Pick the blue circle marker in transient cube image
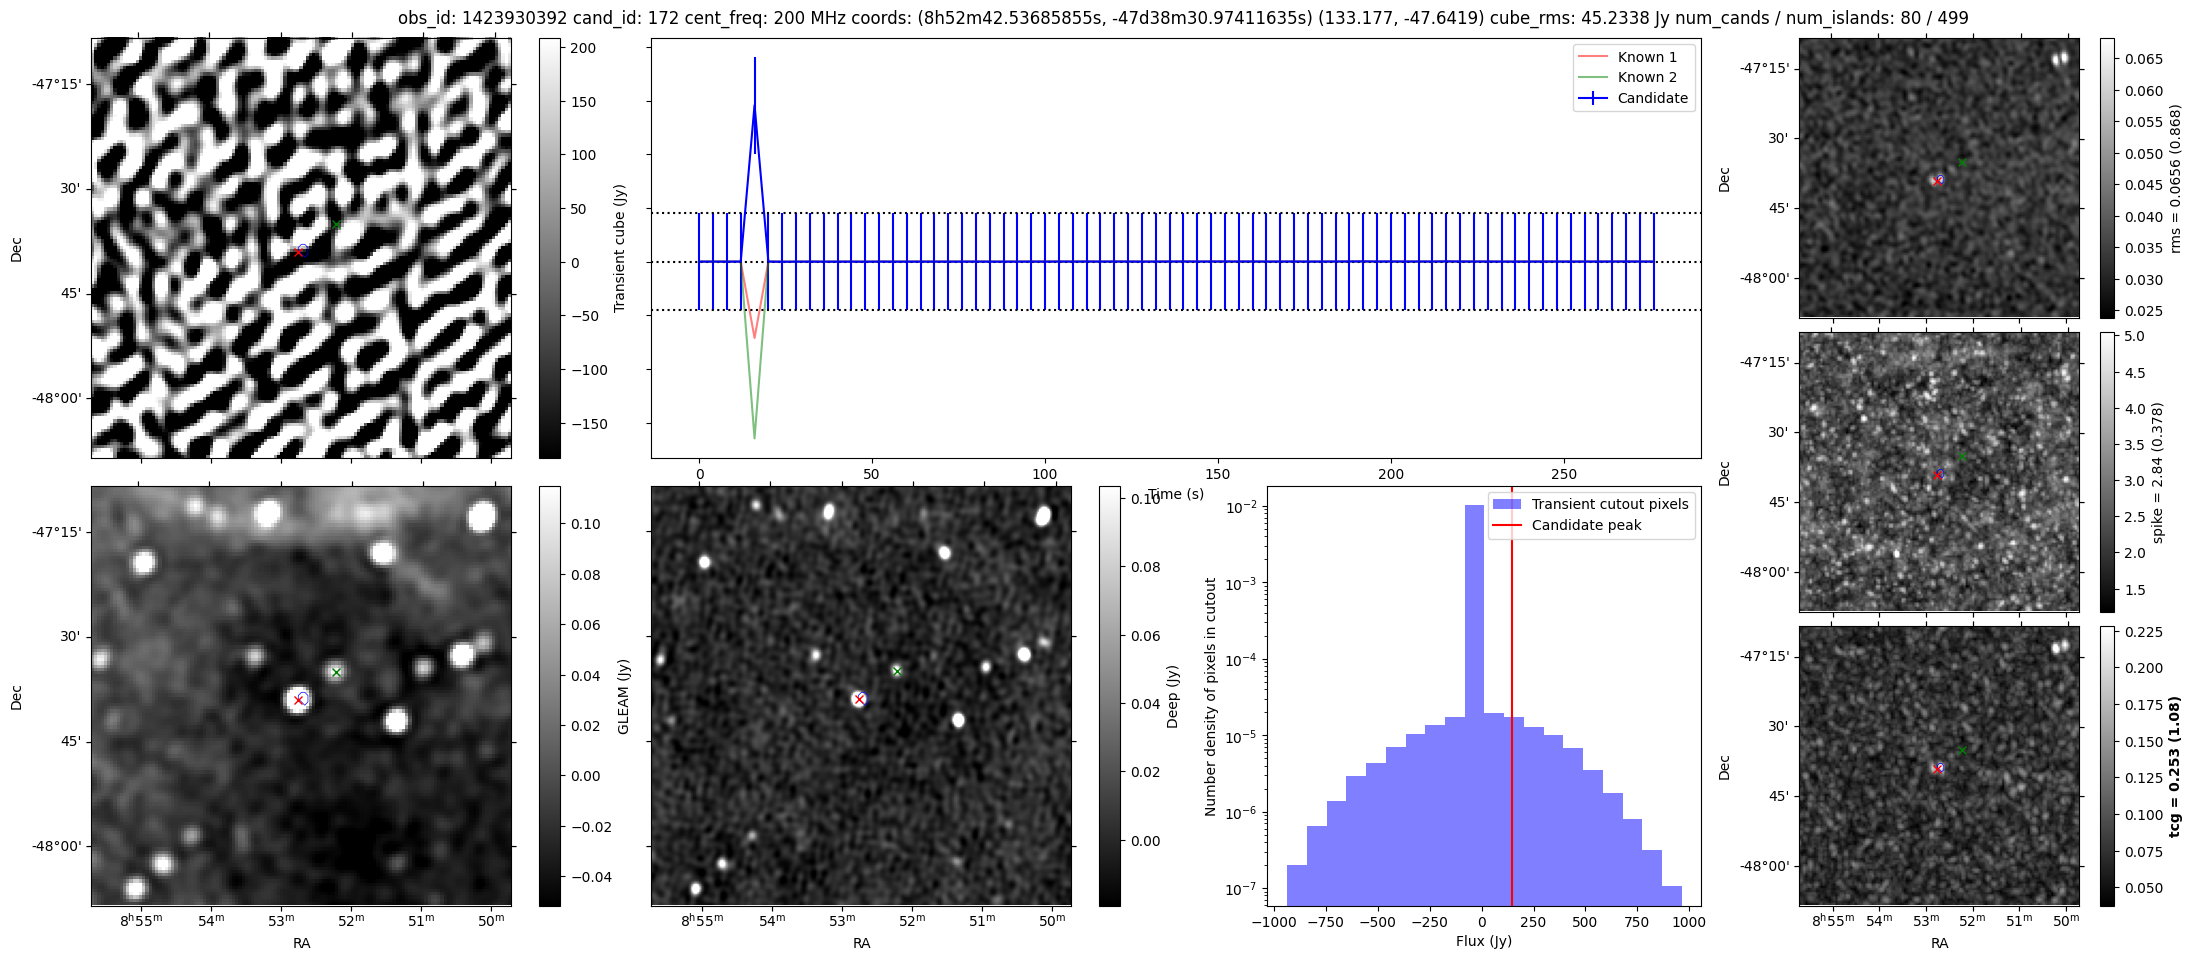Viewport: 2193px width, 960px height. point(303,248)
